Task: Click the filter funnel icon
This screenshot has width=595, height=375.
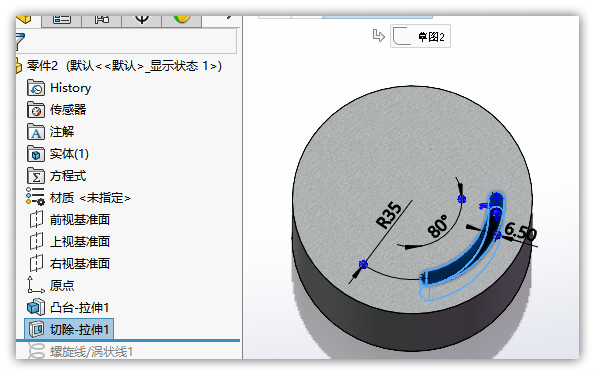Action: coord(20,42)
